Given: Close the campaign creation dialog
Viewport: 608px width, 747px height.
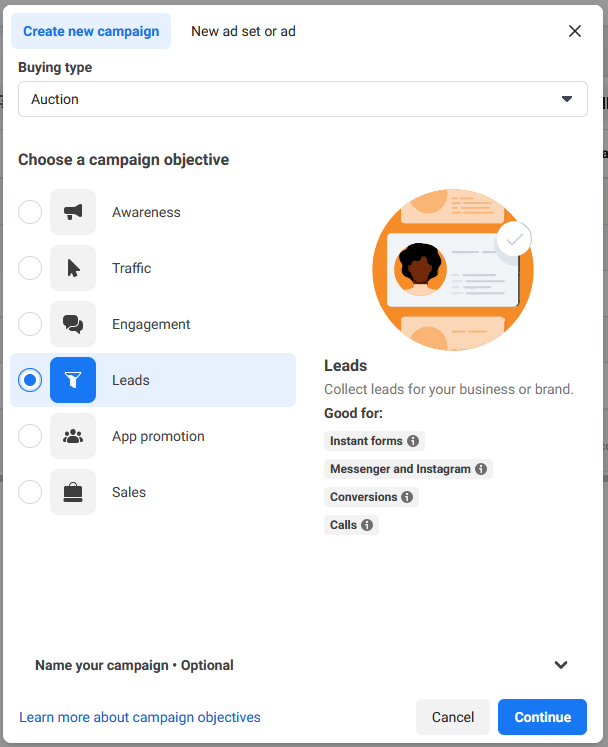Looking at the screenshot, I should (x=575, y=31).
